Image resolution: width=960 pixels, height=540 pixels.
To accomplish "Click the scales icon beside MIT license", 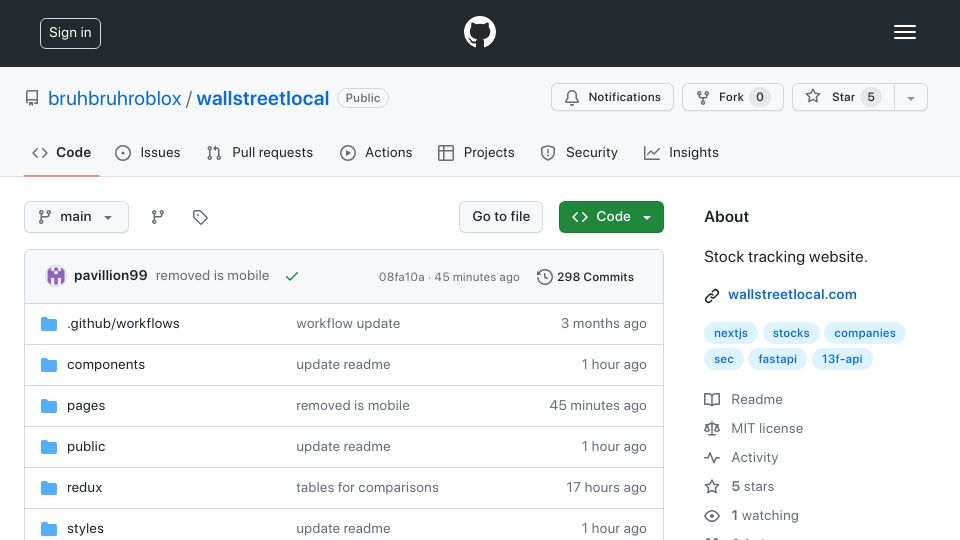I will (x=712, y=429).
